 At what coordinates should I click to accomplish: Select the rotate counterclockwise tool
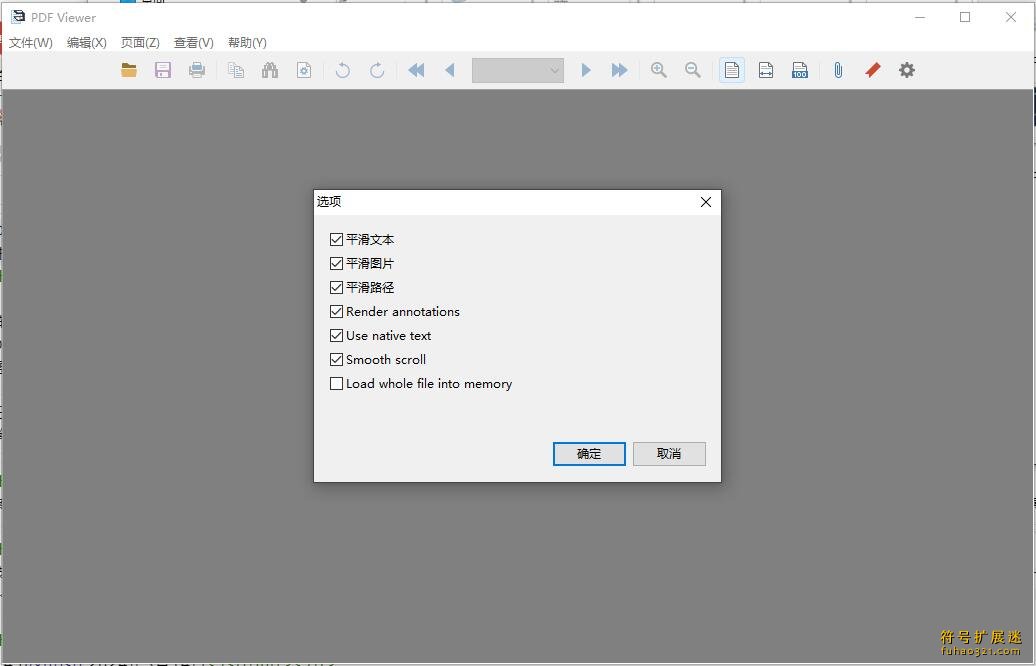click(342, 70)
